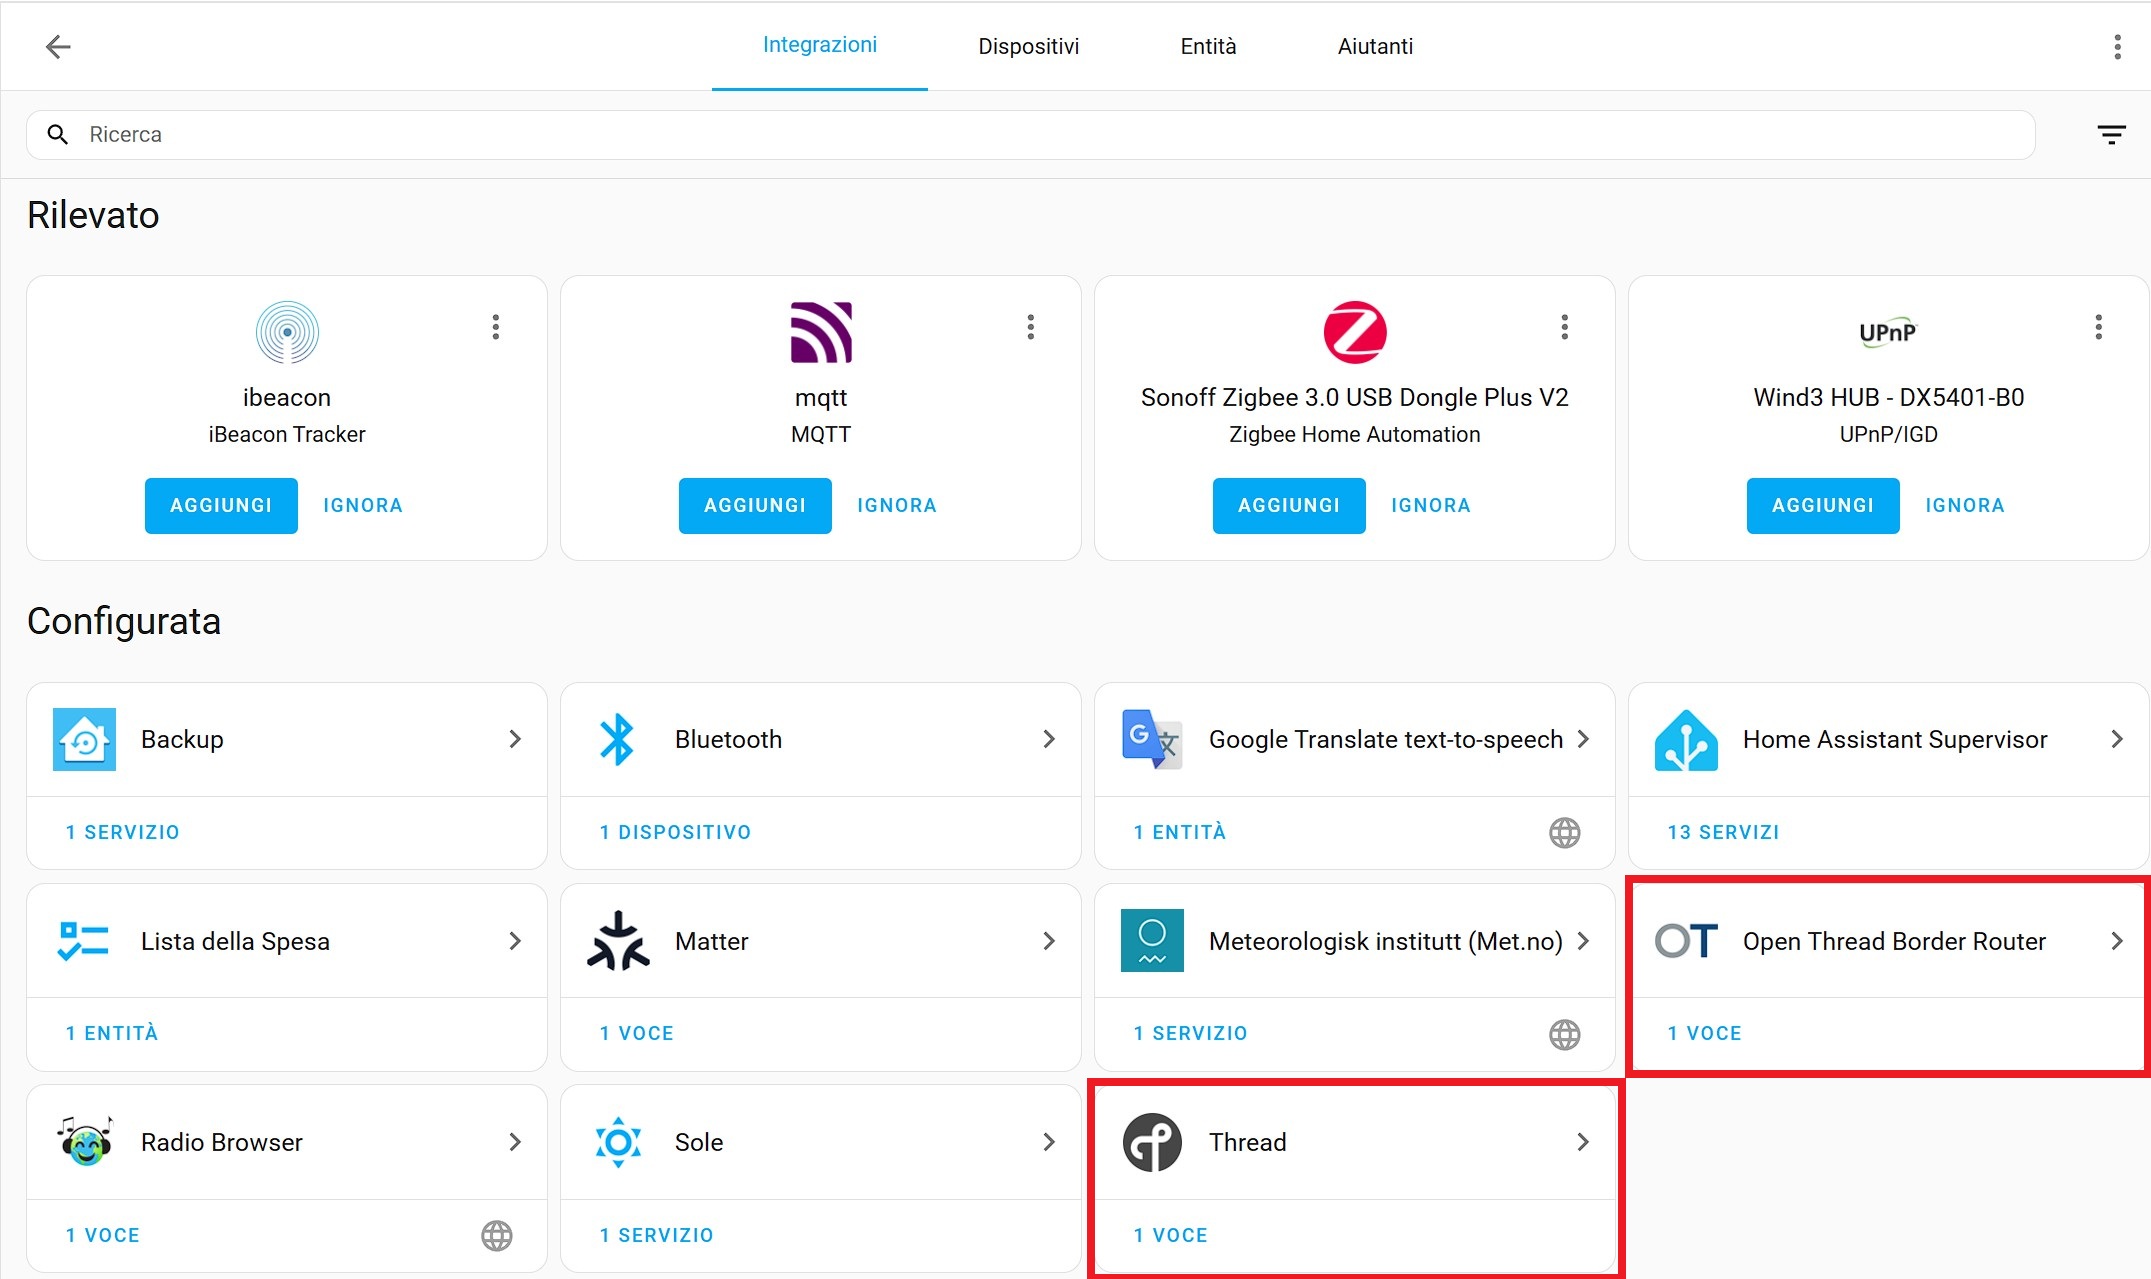Open Thread 1 VOCE link
This screenshot has height=1279, width=2151.
(x=1170, y=1235)
